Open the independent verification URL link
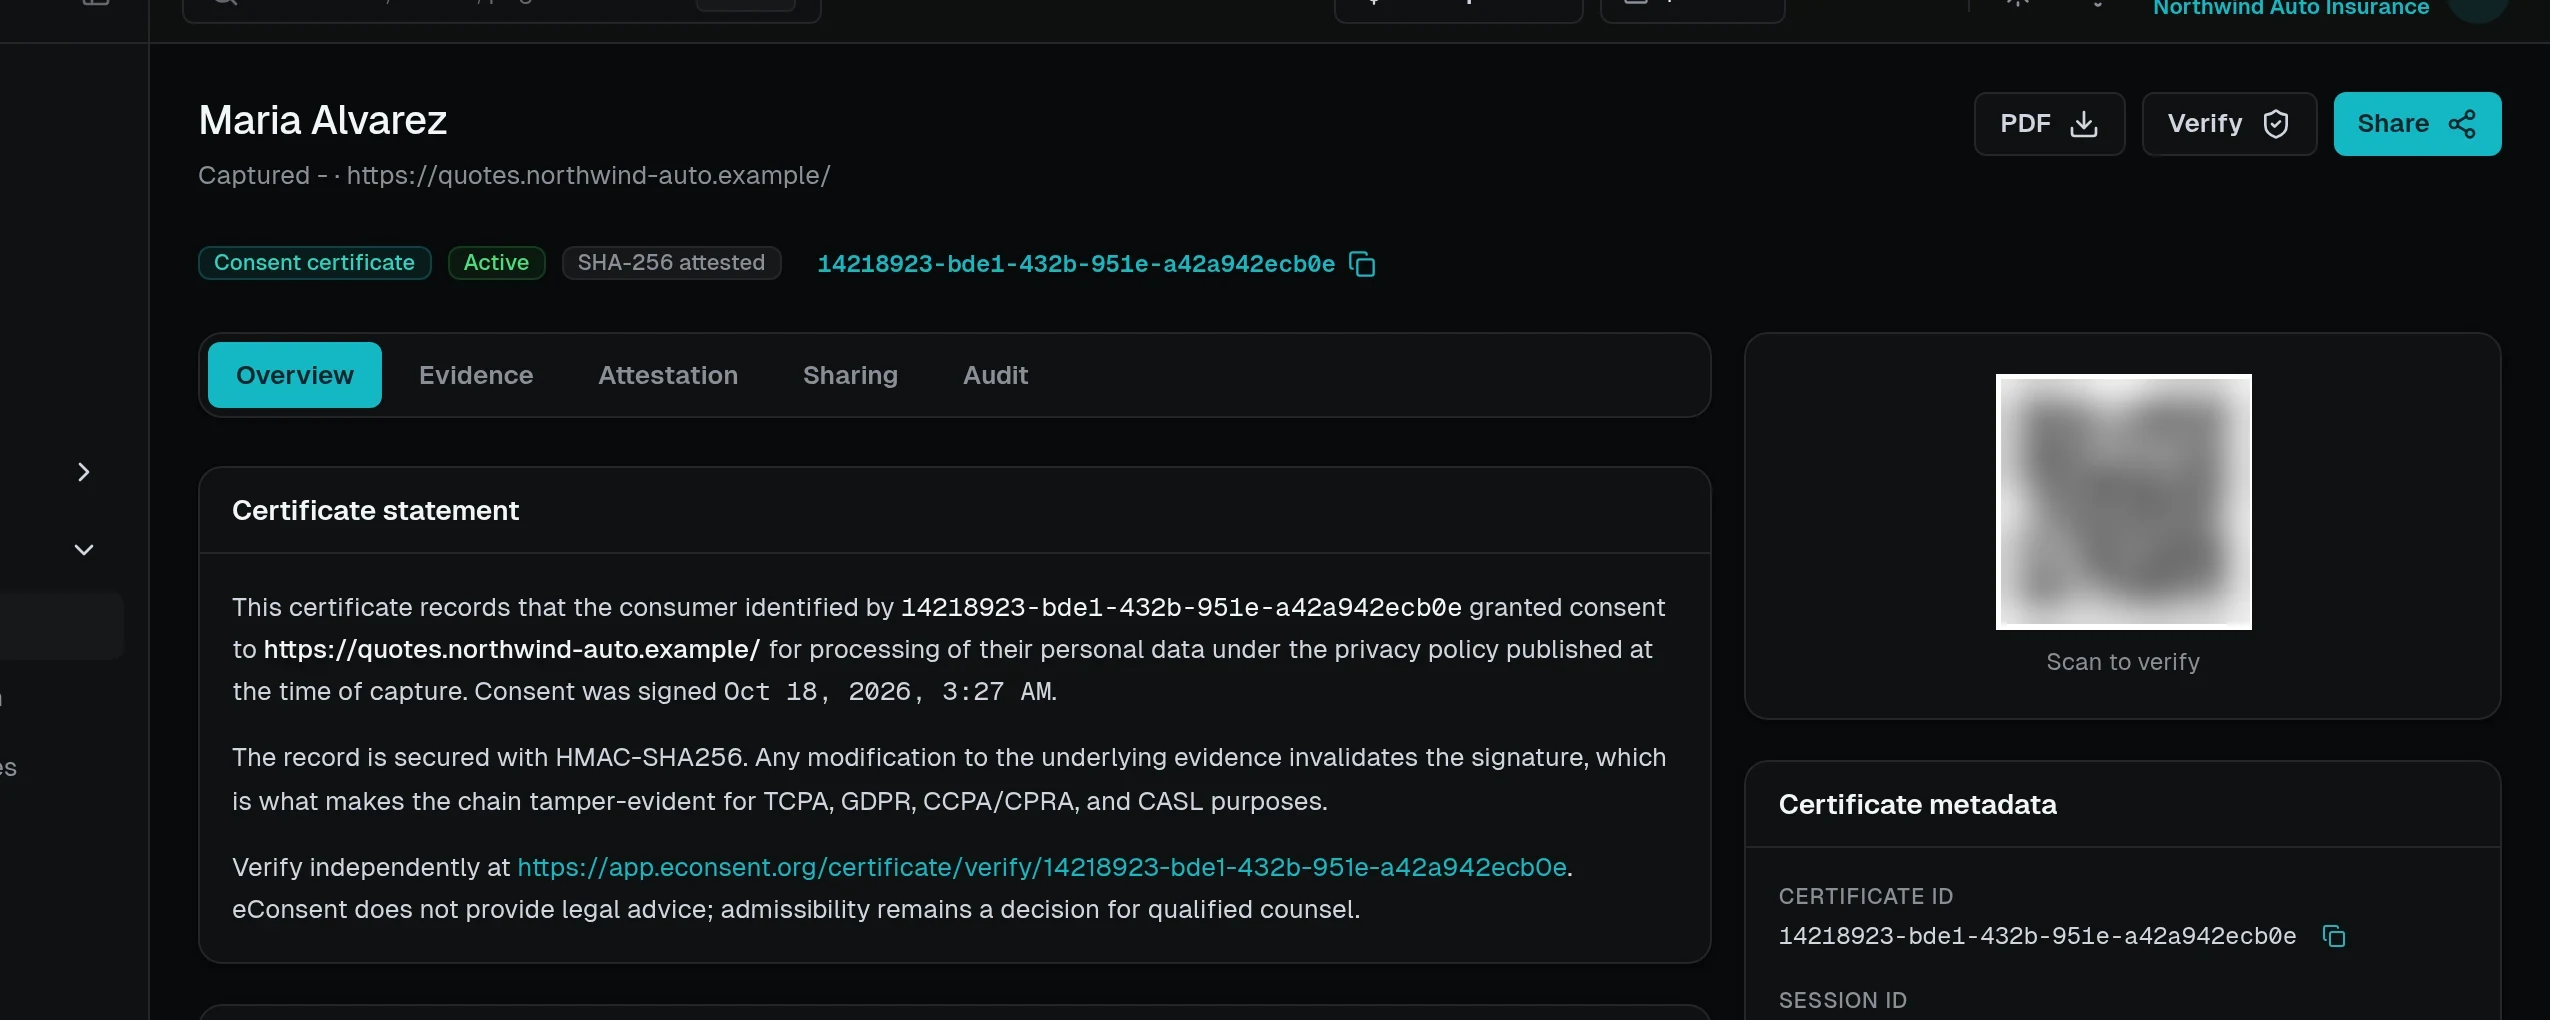This screenshot has width=2550, height=1020. [x=1042, y=867]
